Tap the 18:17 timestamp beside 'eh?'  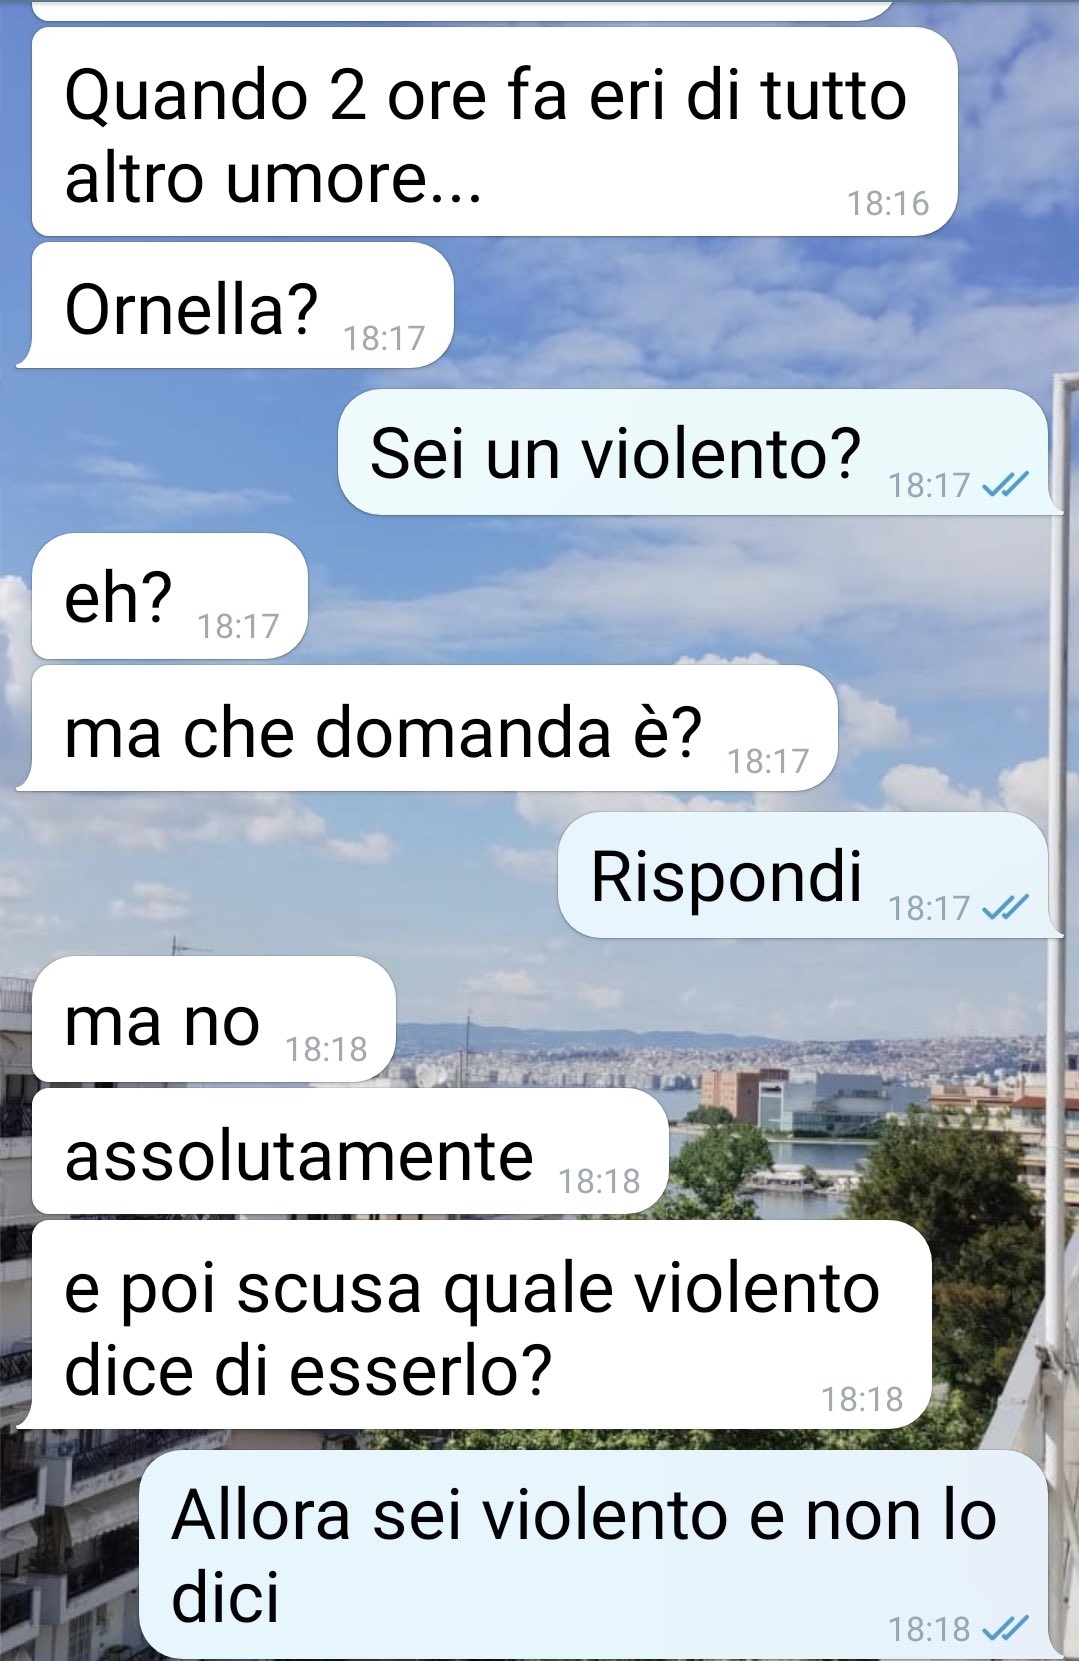238,626
